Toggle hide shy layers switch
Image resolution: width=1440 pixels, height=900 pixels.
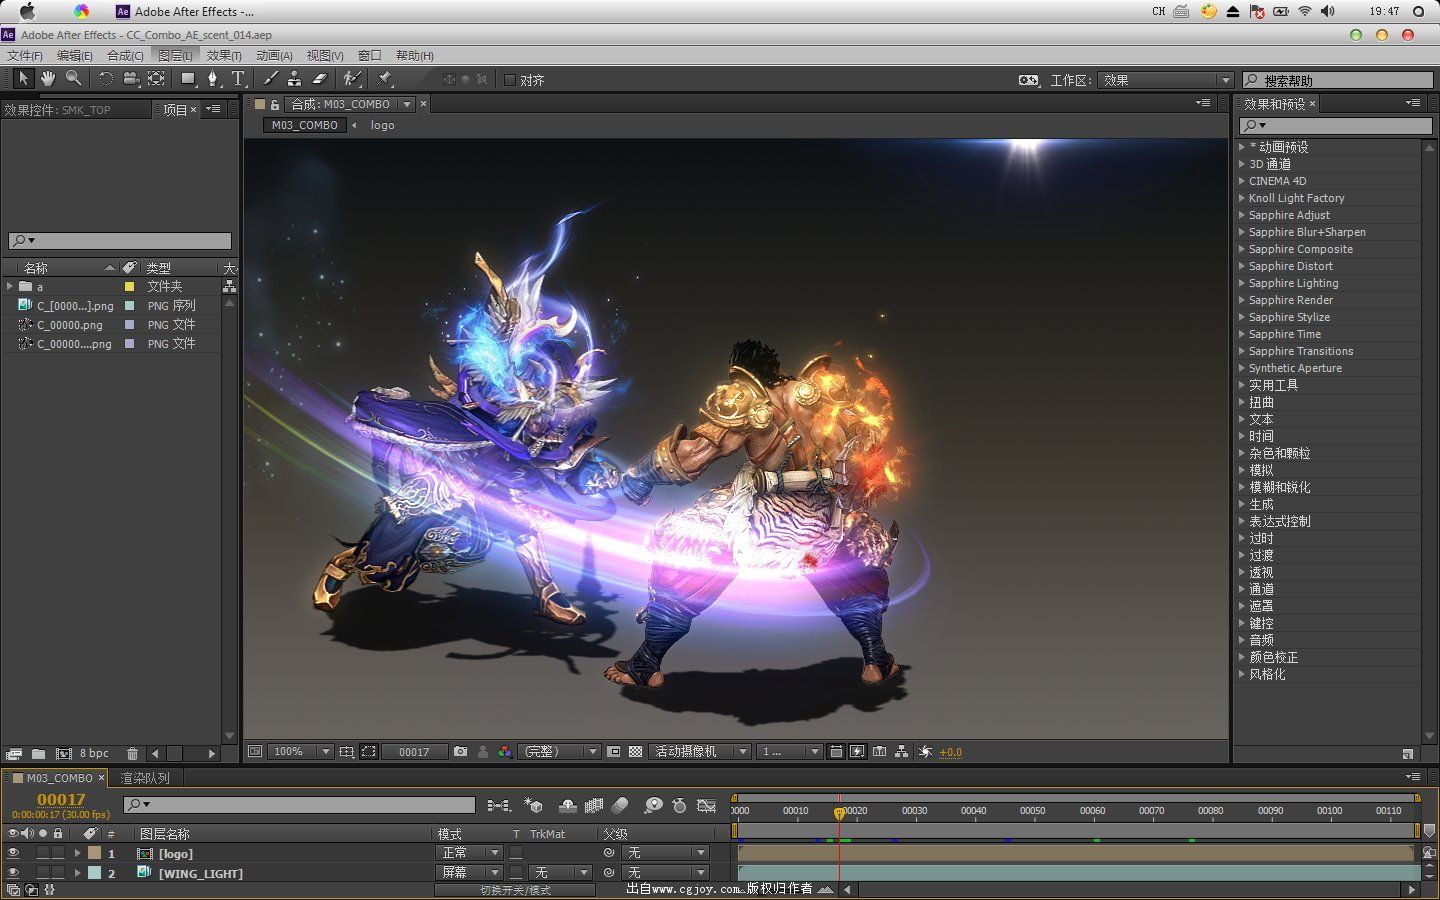(567, 805)
